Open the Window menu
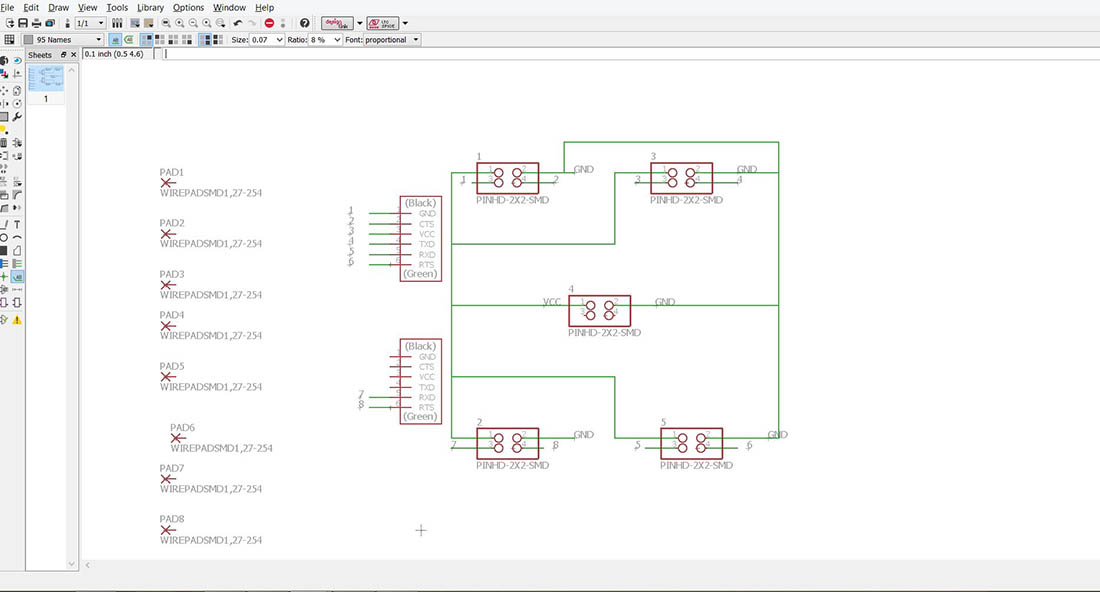Viewport: 1100px width, 592px height. pos(229,7)
